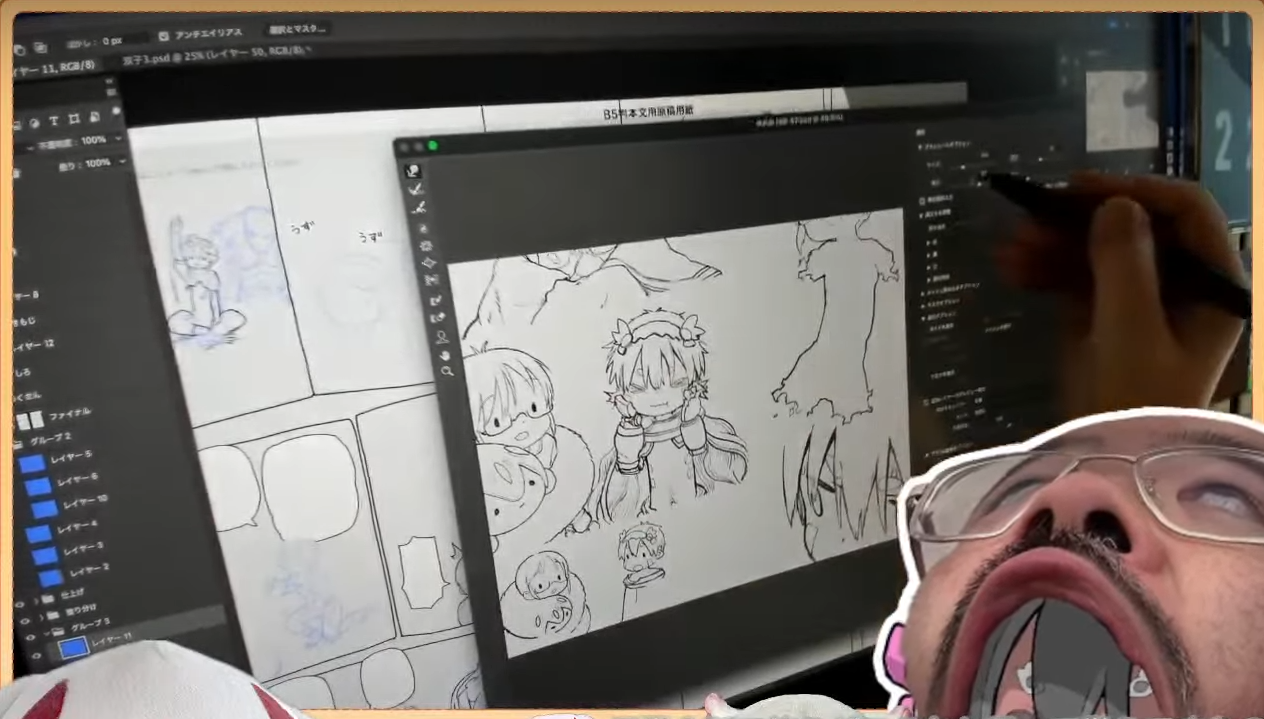
Task: Select the レイヤー 6 layer
Action: 77,480
